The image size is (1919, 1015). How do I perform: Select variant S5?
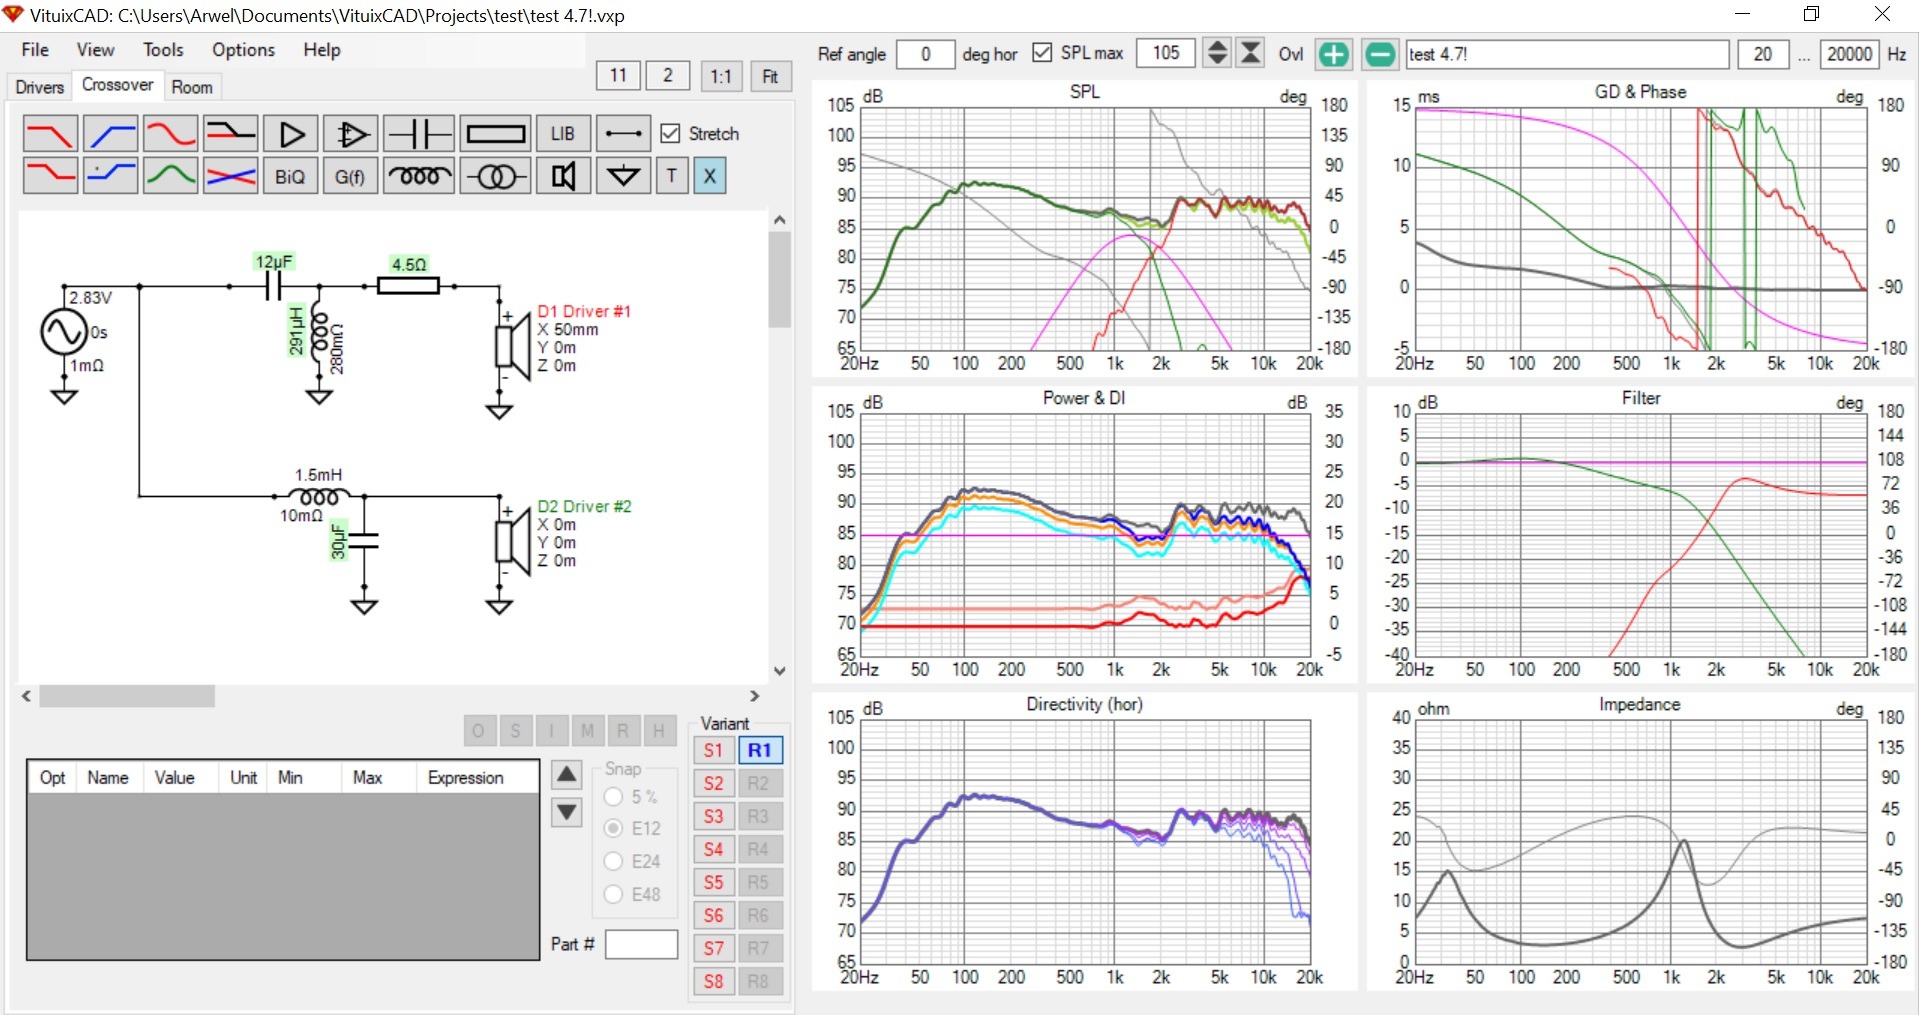[x=713, y=882]
